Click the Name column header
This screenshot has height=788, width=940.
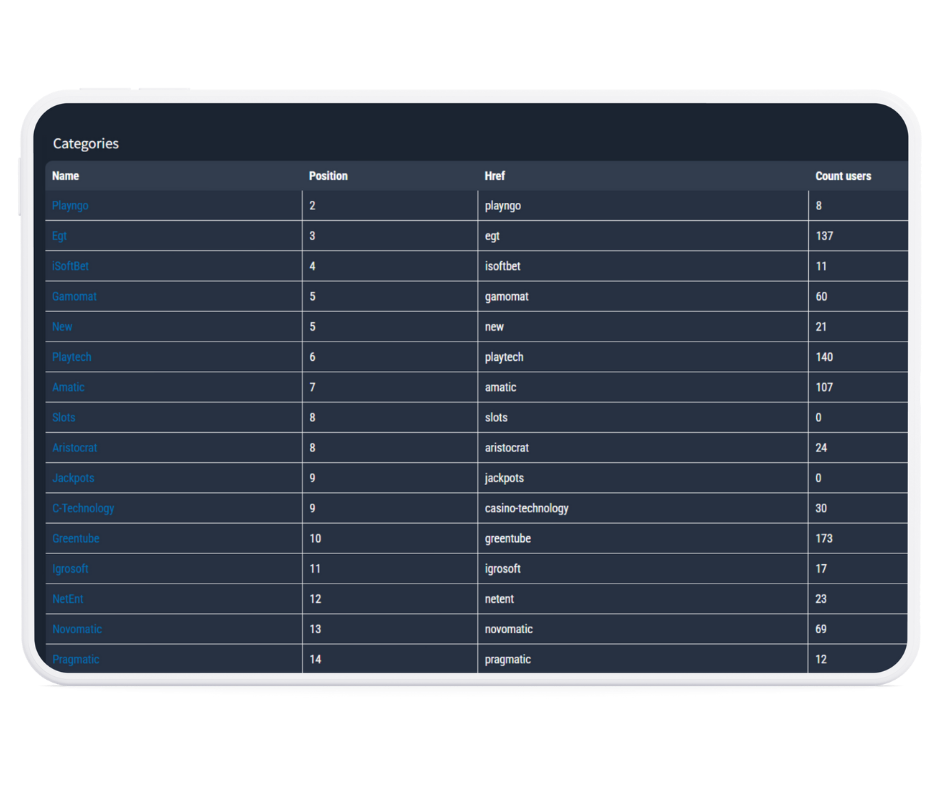[65, 176]
